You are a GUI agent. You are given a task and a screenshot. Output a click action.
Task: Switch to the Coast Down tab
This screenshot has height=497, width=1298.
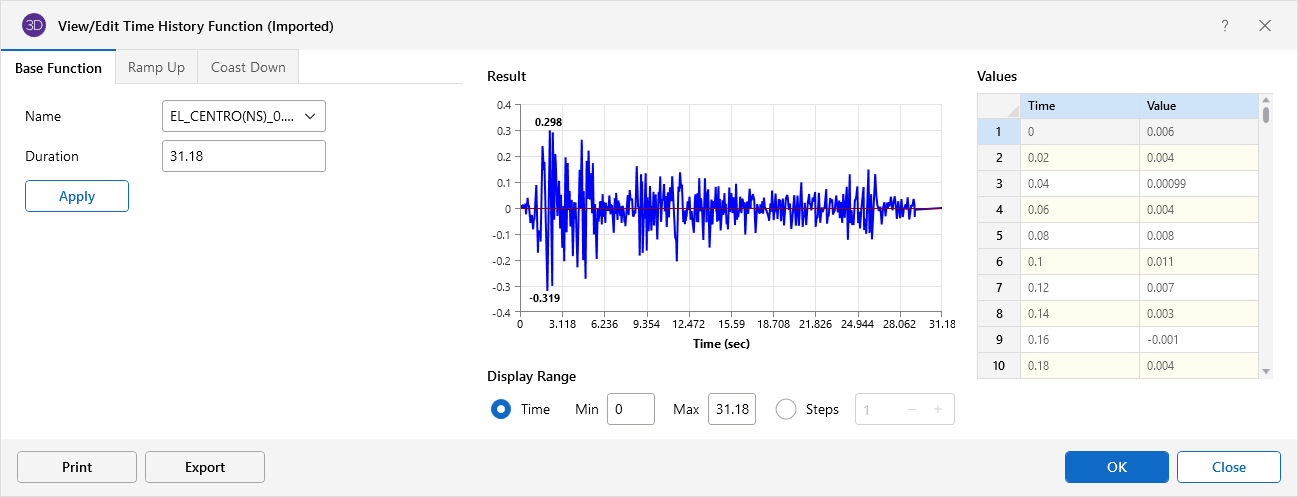point(248,68)
